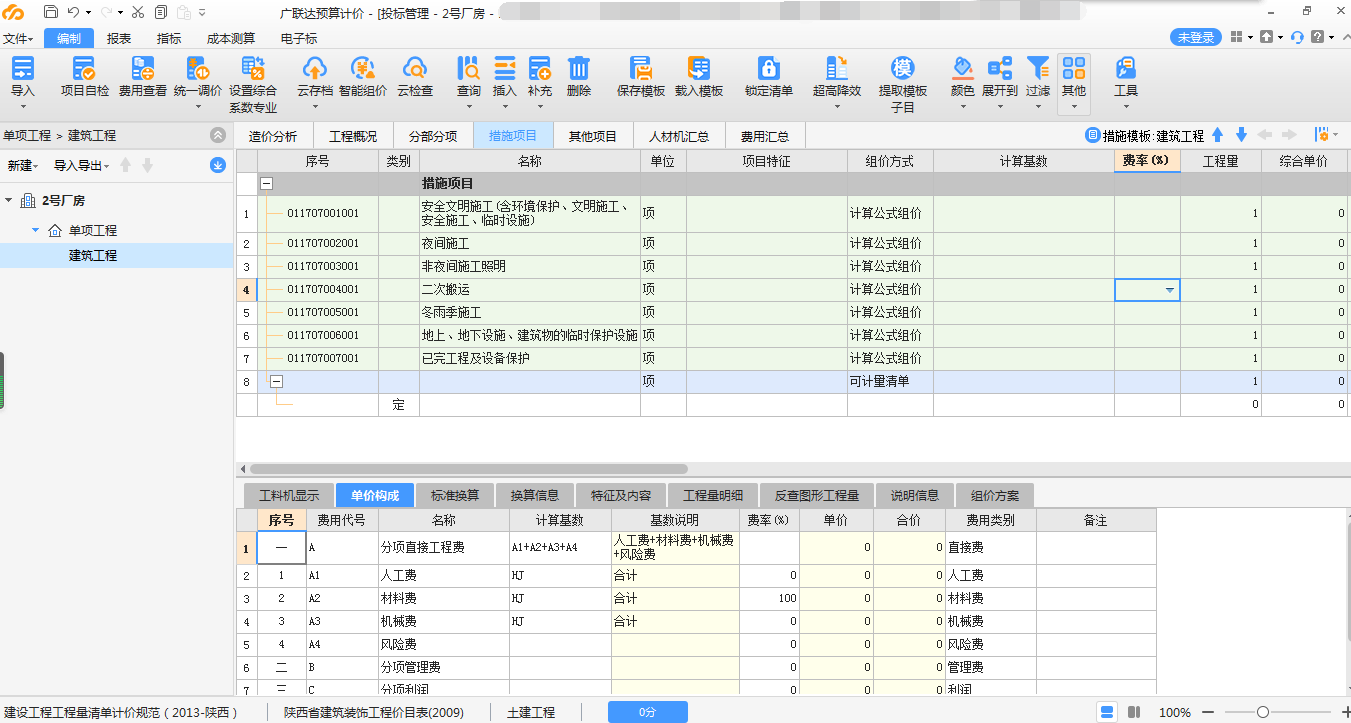Image resolution: width=1351 pixels, height=723 pixels.
Task: Open the 标准换算 bottom tab
Action: 455,495
